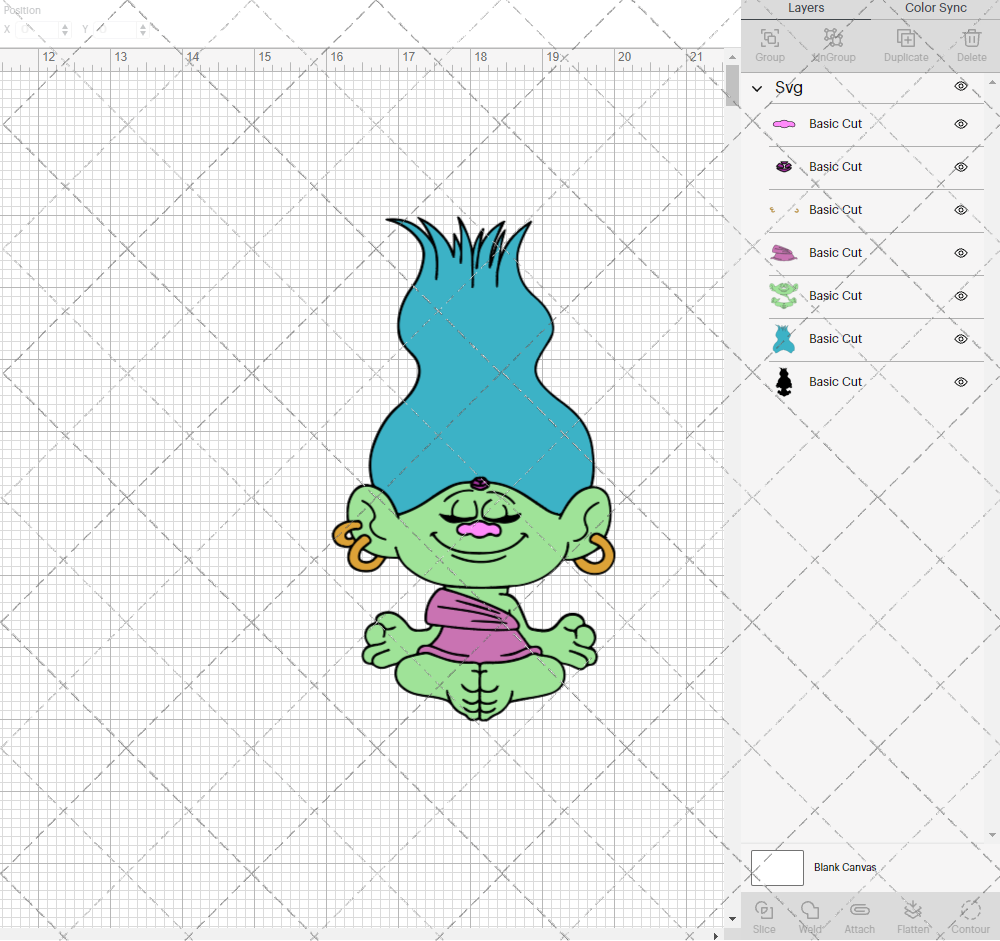Hide the gold earrings Basic Cut layer

coord(960,210)
